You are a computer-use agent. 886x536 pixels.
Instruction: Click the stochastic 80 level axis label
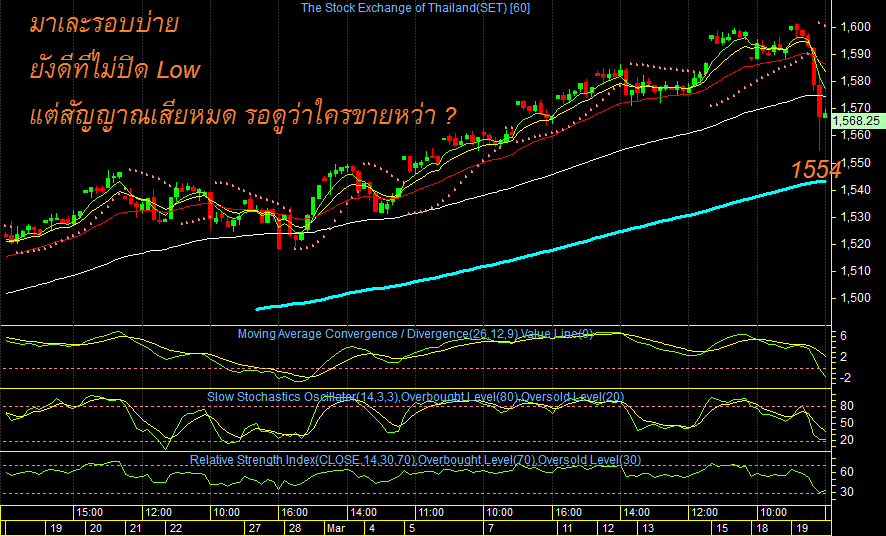(846, 406)
